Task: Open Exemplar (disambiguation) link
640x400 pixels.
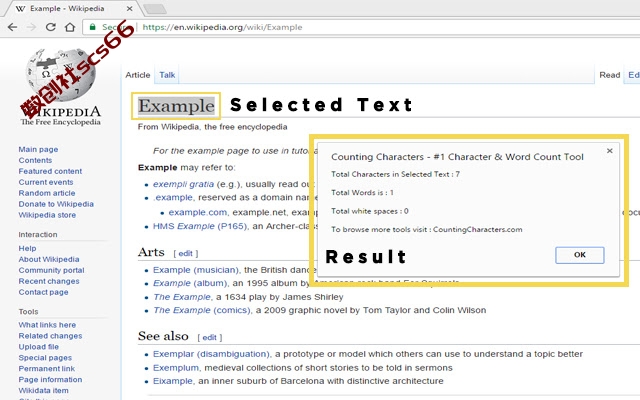Action: [211, 354]
